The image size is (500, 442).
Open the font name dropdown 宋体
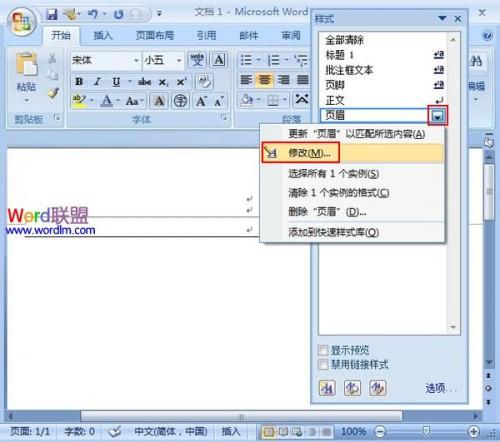tap(136, 60)
